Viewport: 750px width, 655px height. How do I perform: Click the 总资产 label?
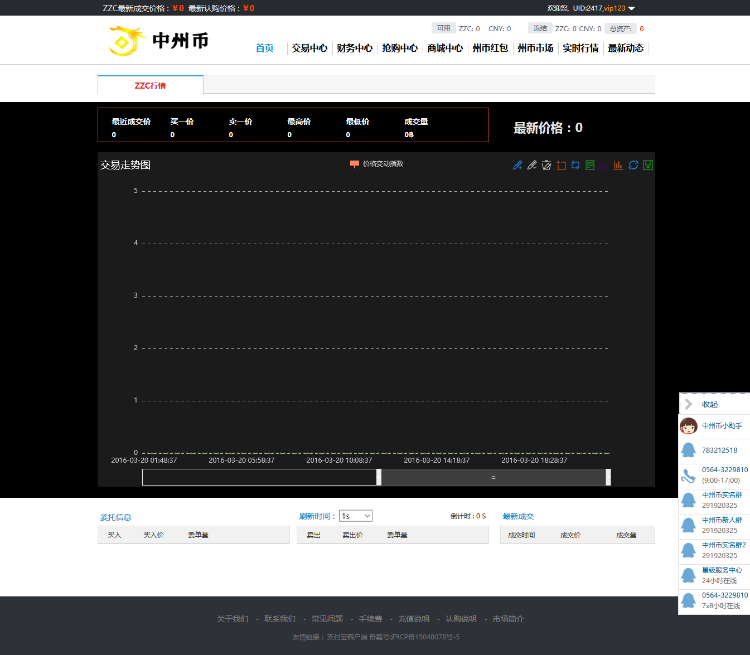(620, 29)
